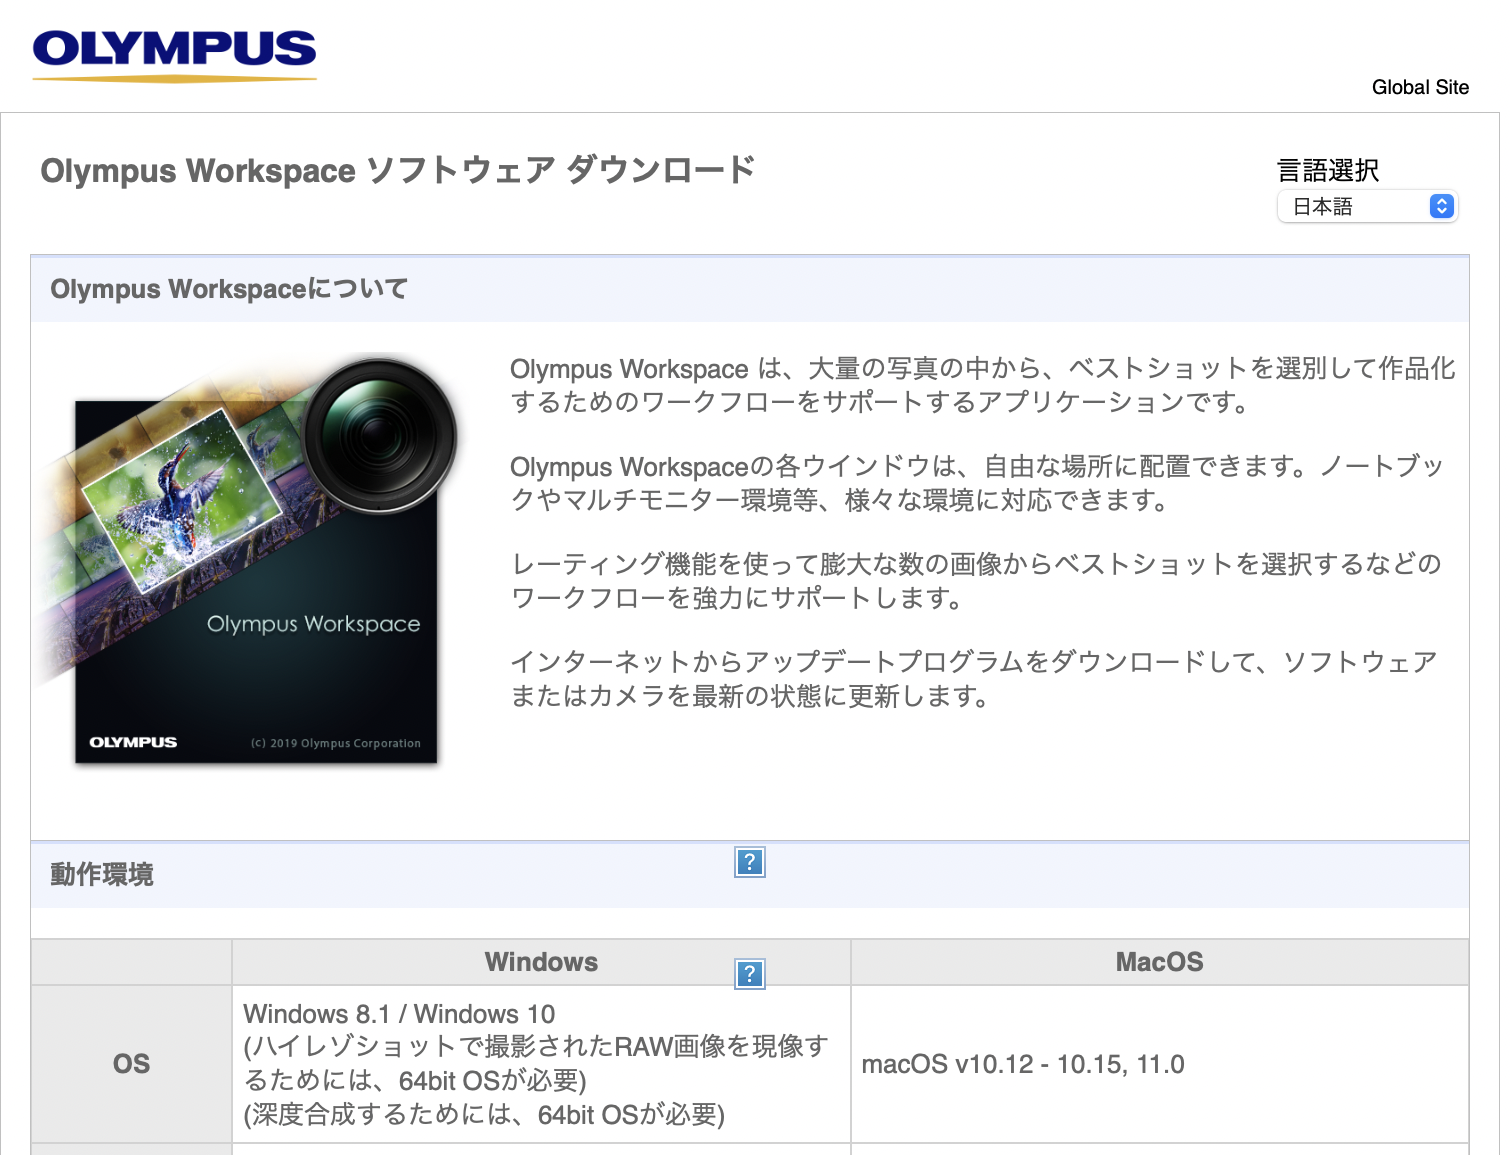
Task: Click the Windows column header
Action: [x=541, y=962]
